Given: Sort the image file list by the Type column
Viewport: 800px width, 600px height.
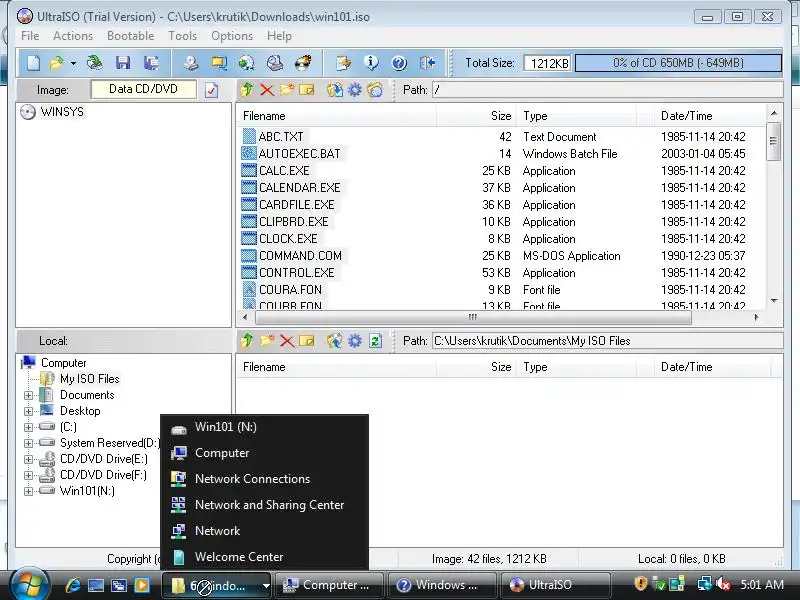Looking at the screenshot, I should pos(577,116).
